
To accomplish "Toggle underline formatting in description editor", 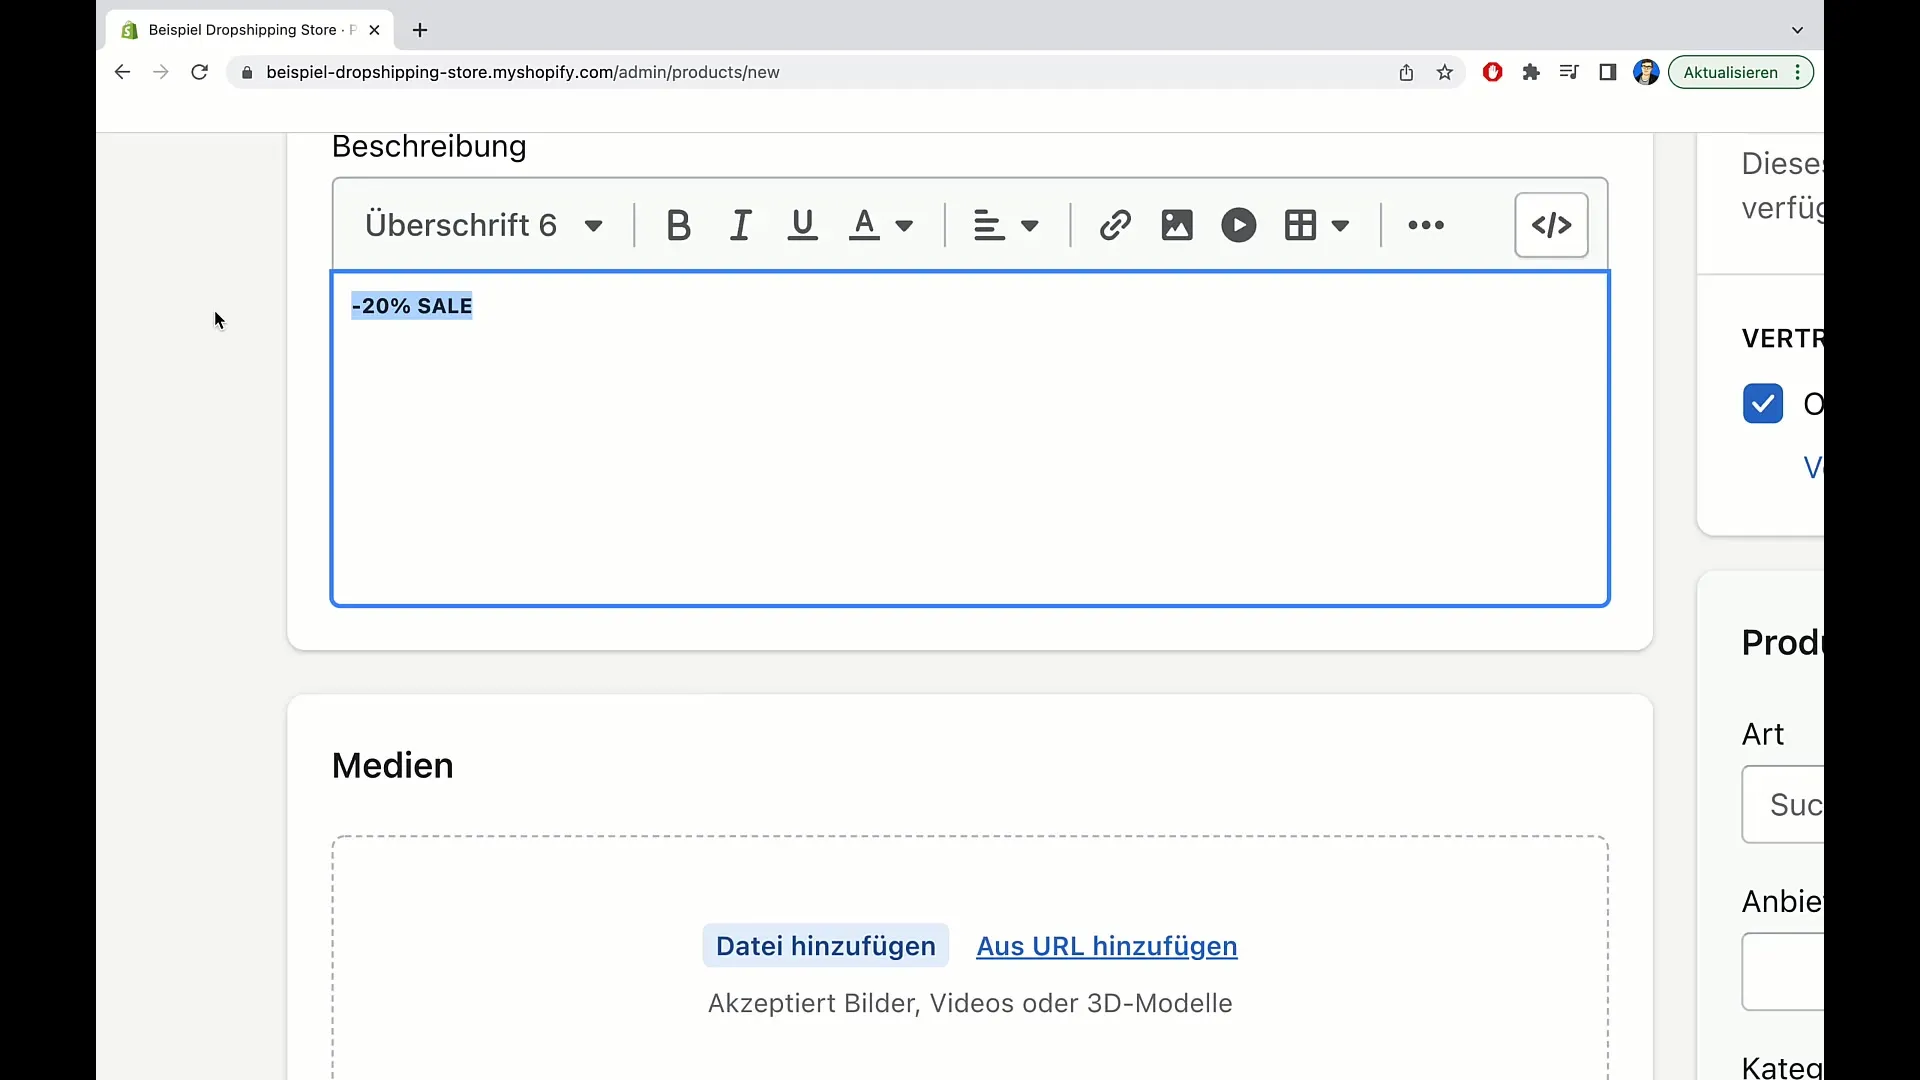I will 803,225.
